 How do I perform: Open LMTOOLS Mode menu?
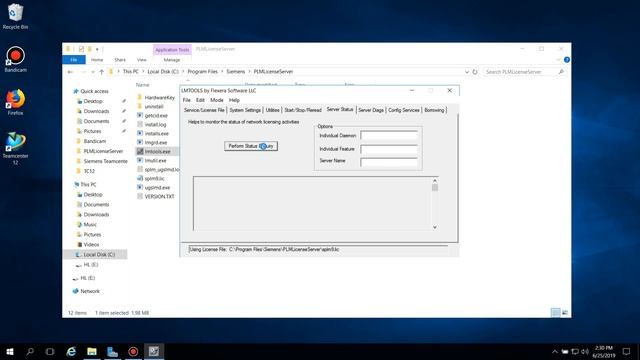click(x=217, y=100)
